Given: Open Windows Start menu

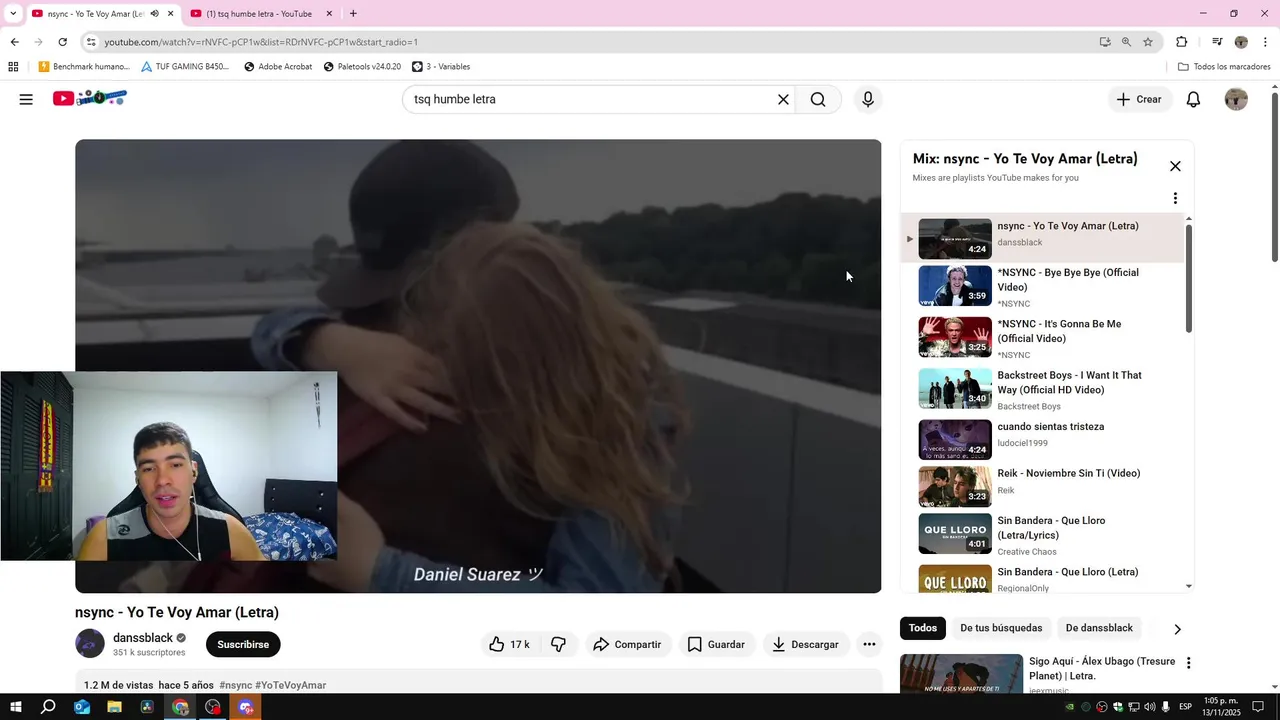Looking at the screenshot, I should coord(15,707).
